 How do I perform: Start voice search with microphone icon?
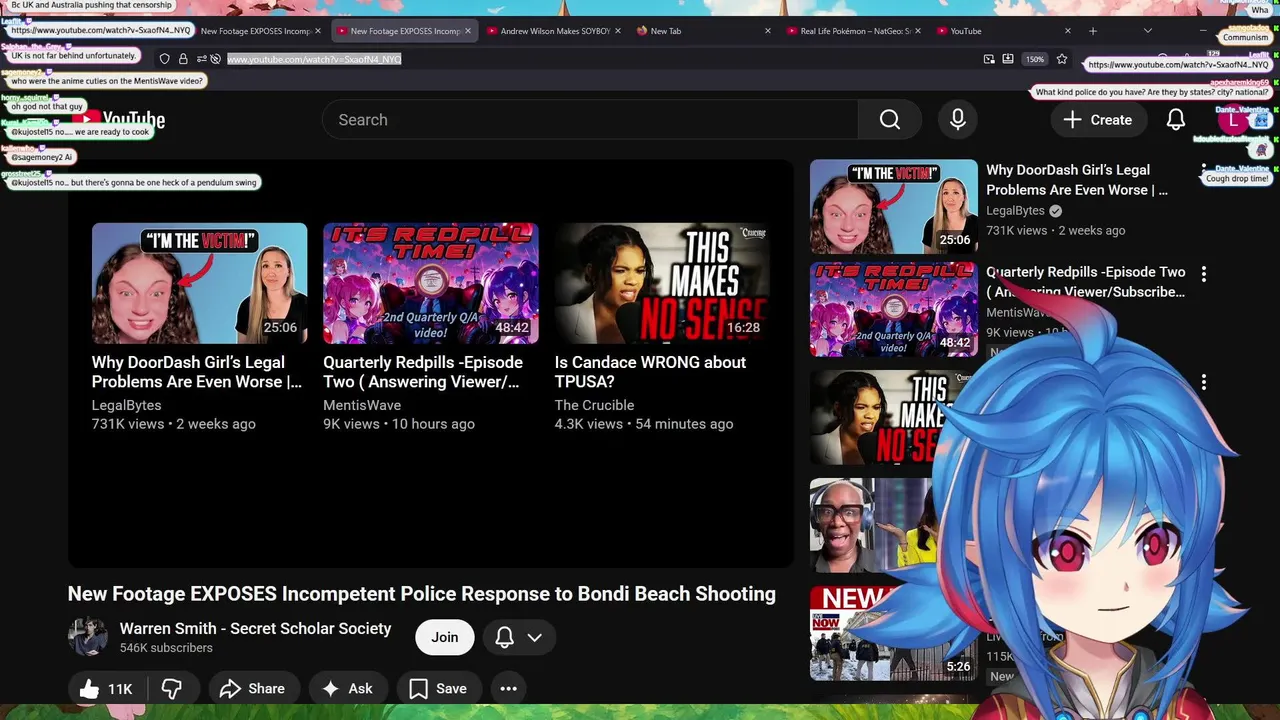(x=958, y=120)
